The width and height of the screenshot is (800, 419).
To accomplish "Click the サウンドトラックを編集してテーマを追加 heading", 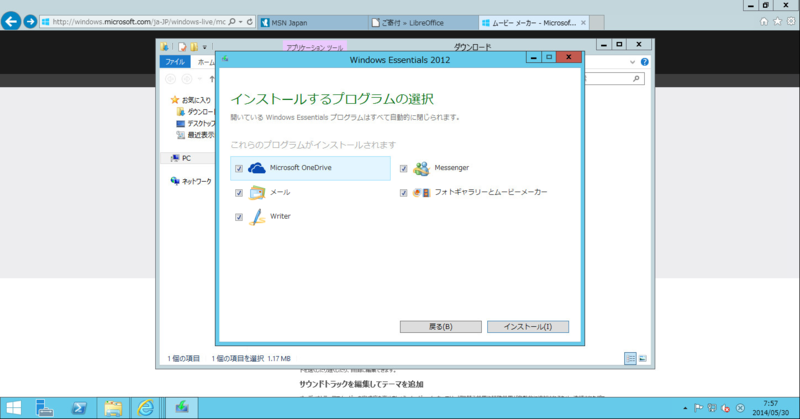I will pos(361,384).
